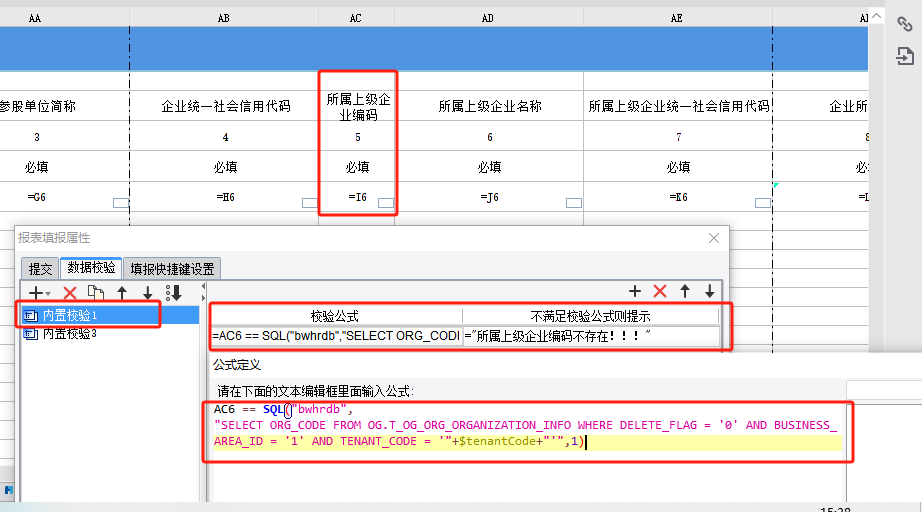Select 内置校验1 in validation list
Viewport: 922px width, 512px height.
click(x=110, y=316)
